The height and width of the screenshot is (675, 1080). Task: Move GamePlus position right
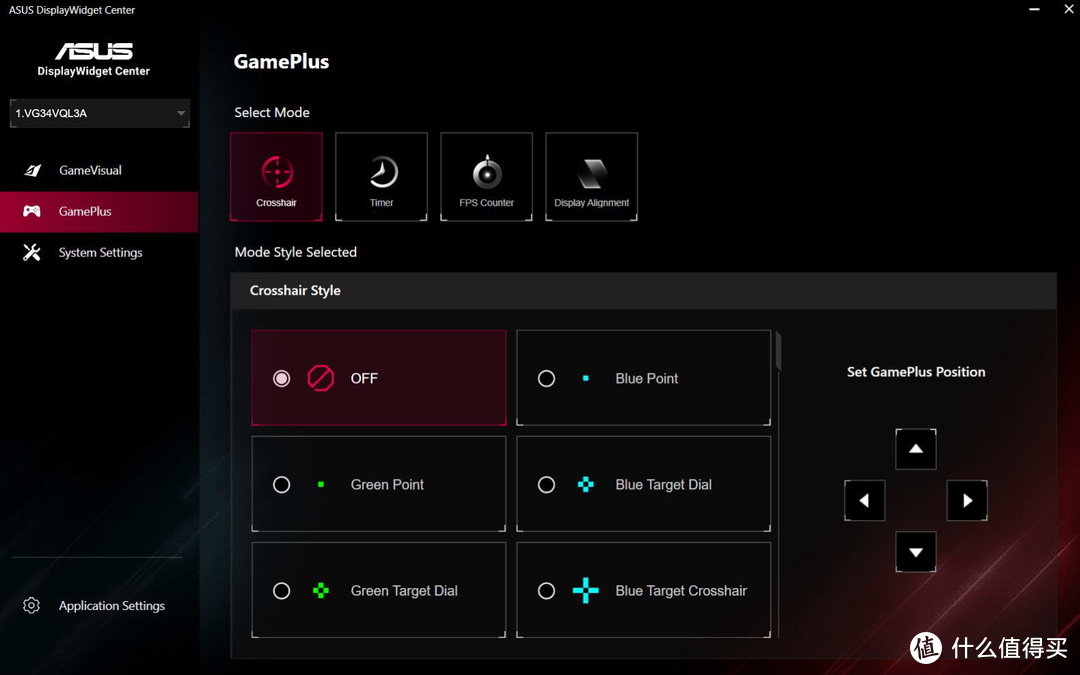point(967,501)
